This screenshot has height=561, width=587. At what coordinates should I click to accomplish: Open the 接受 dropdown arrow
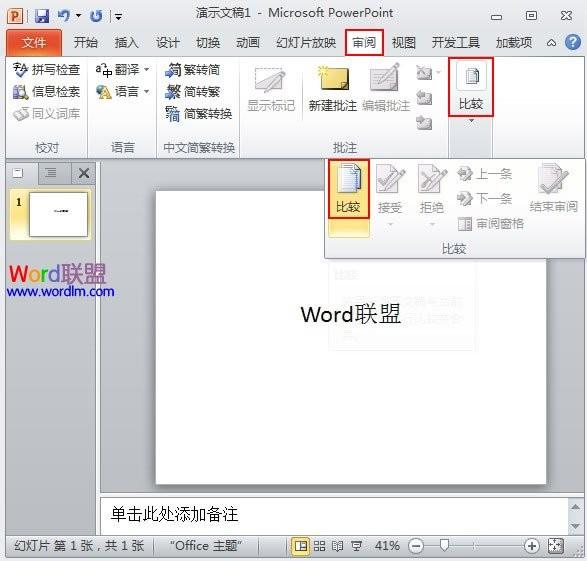(x=390, y=225)
